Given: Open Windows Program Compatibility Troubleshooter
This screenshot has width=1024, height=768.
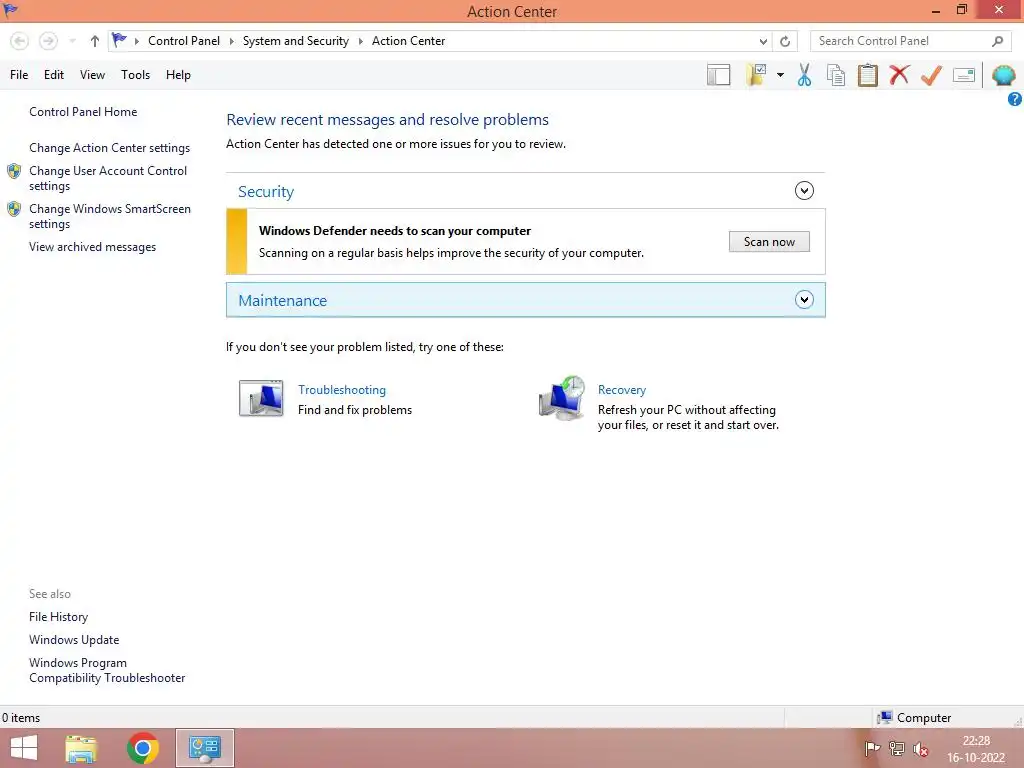Looking at the screenshot, I should (x=107, y=670).
